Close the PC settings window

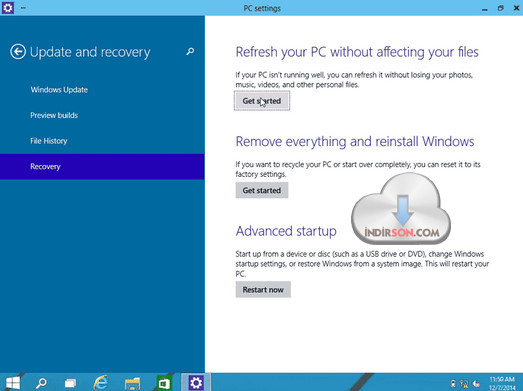[x=516, y=8]
